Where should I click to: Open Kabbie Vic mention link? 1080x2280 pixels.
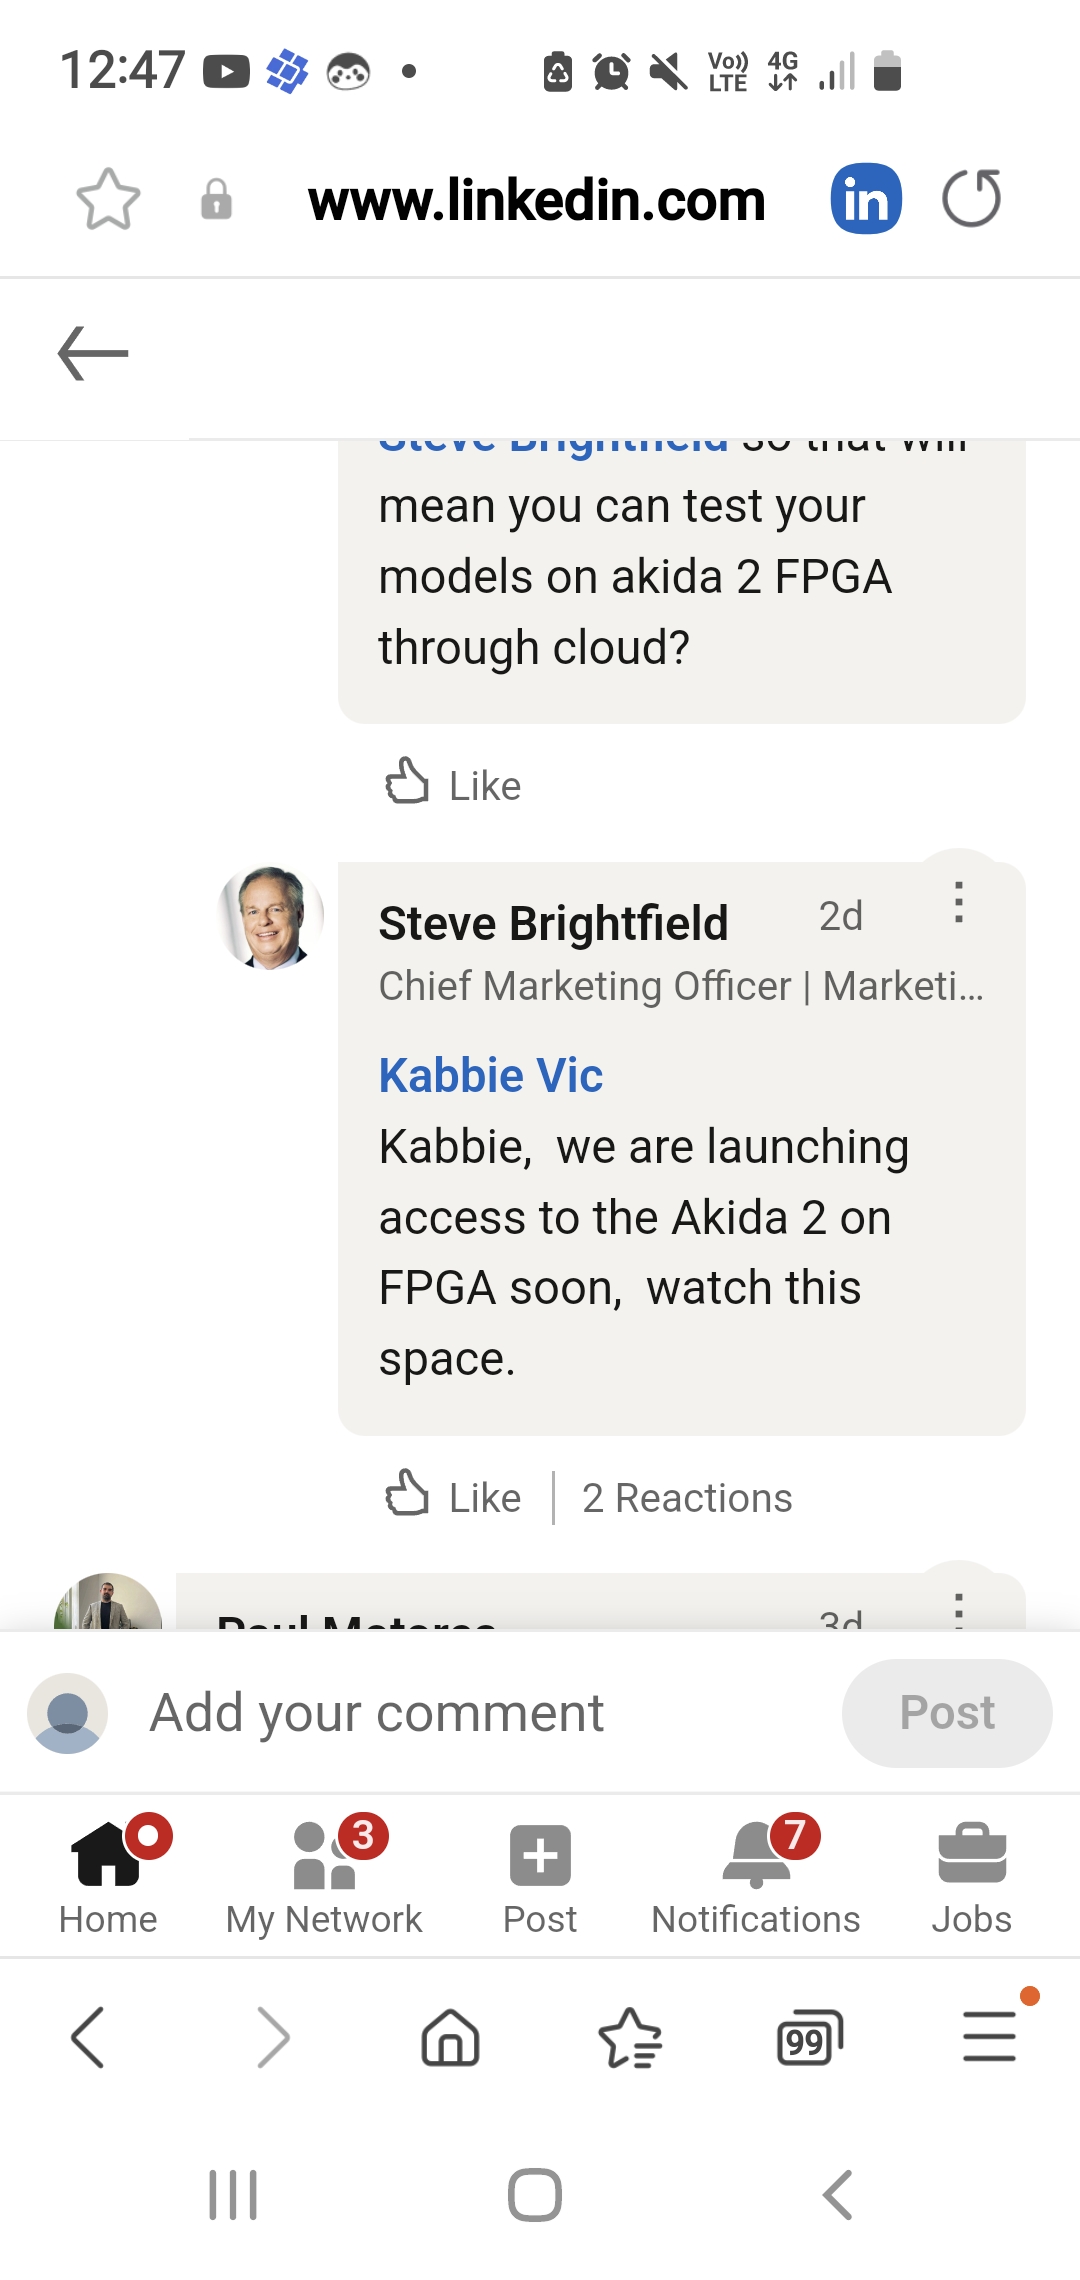[x=491, y=1076]
